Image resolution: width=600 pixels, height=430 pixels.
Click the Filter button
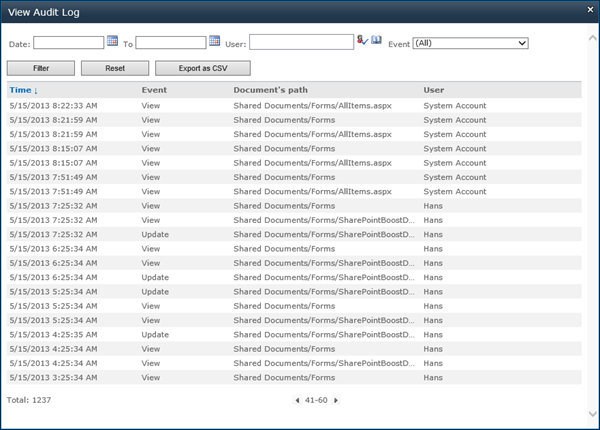point(41,68)
